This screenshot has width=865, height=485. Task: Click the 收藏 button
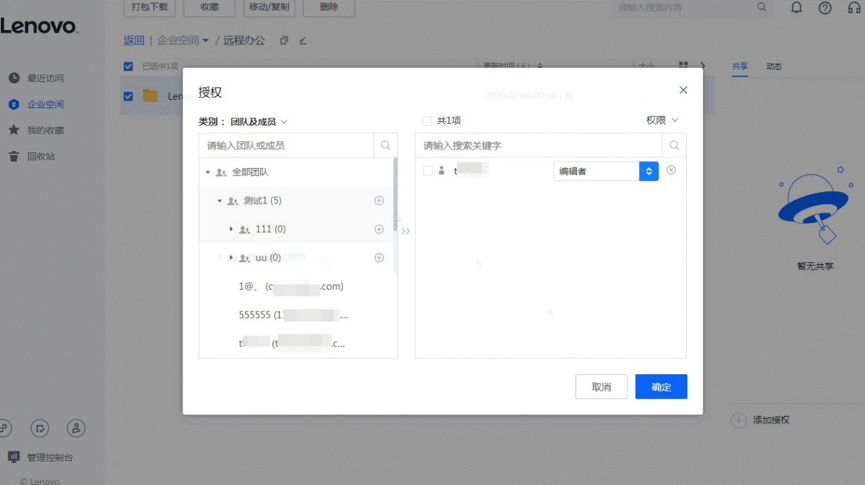pyautogui.click(x=210, y=7)
